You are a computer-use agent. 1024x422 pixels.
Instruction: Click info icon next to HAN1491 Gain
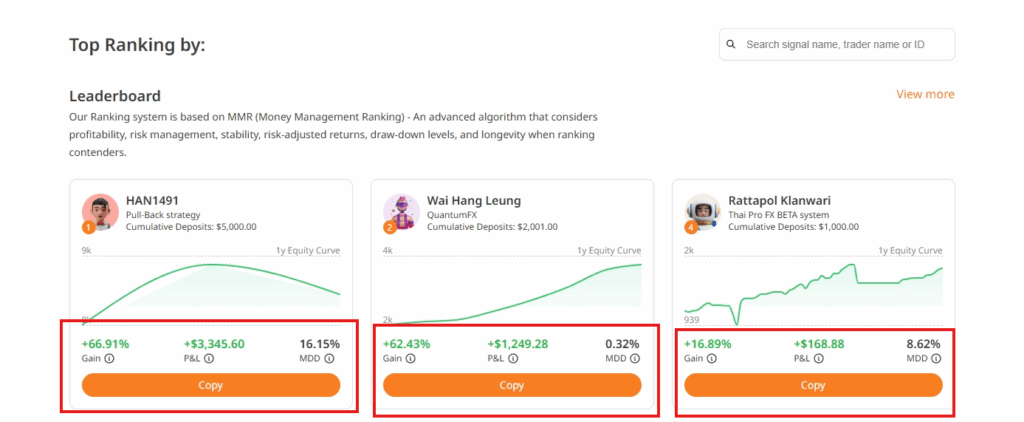[x=109, y=358]
